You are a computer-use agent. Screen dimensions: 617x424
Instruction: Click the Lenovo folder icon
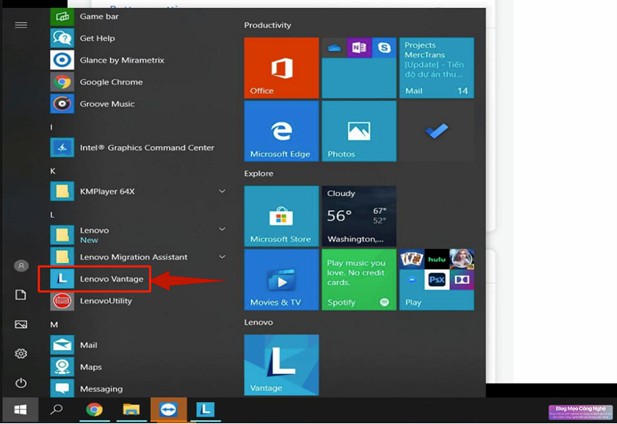(62, 235)
